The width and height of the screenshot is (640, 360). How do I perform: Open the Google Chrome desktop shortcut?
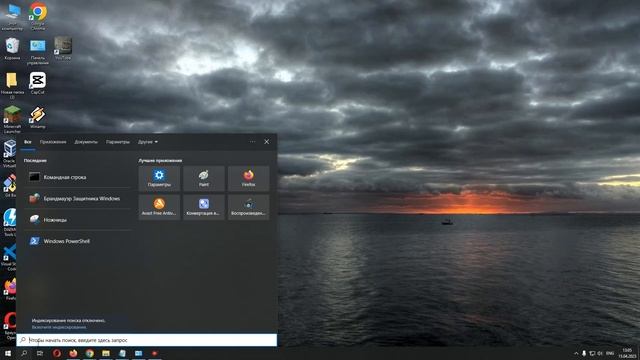pos(38,16)
